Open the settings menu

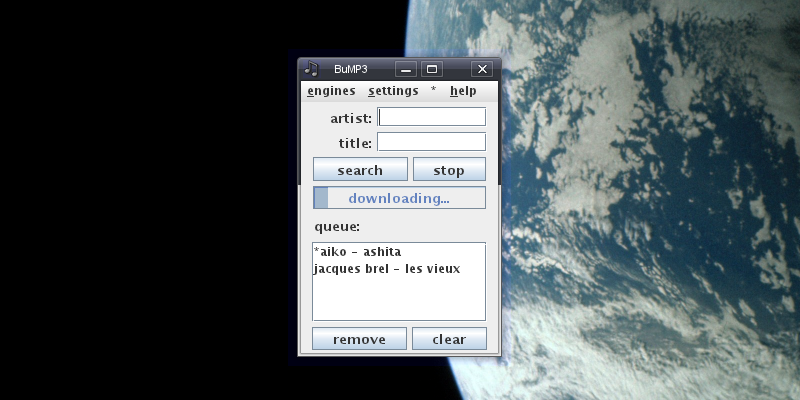pos(393,91)
